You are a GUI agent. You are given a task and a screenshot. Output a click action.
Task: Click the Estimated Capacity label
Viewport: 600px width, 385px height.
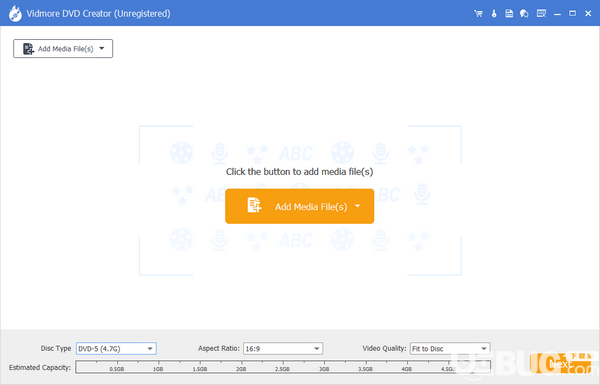(x=40, y=367)
